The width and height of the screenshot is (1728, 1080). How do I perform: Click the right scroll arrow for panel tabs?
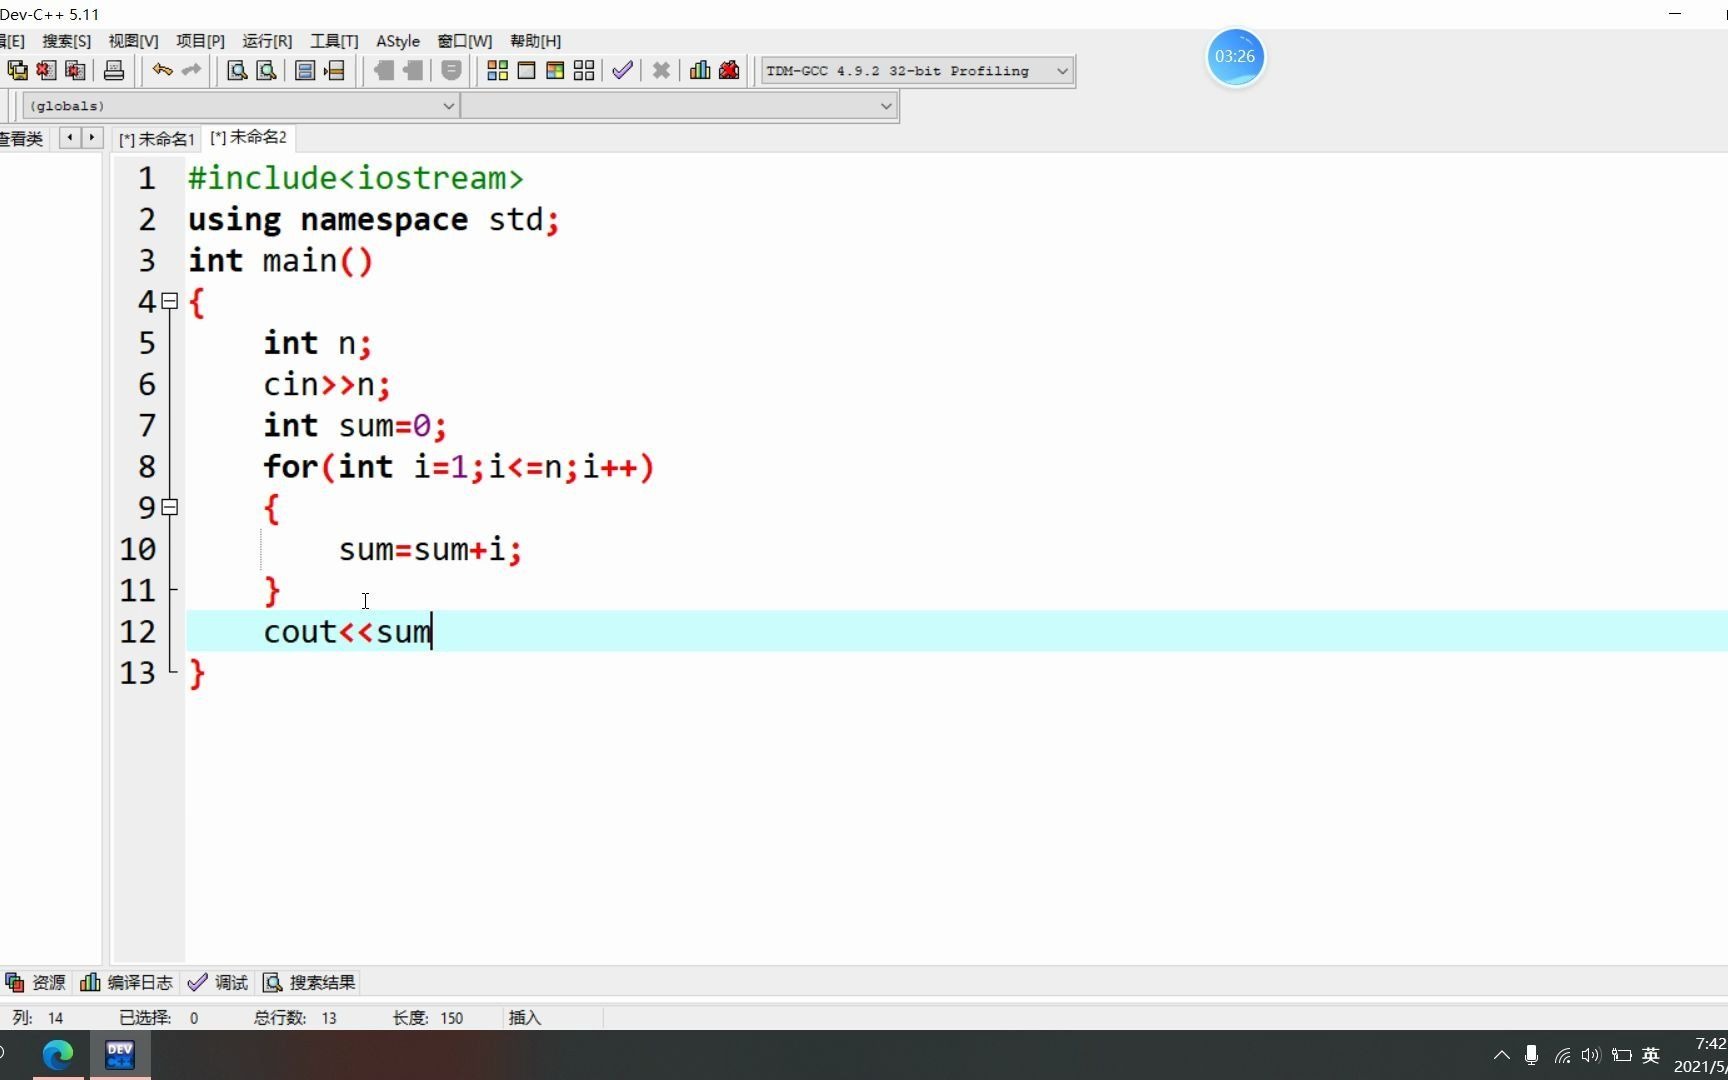[92, 137]
